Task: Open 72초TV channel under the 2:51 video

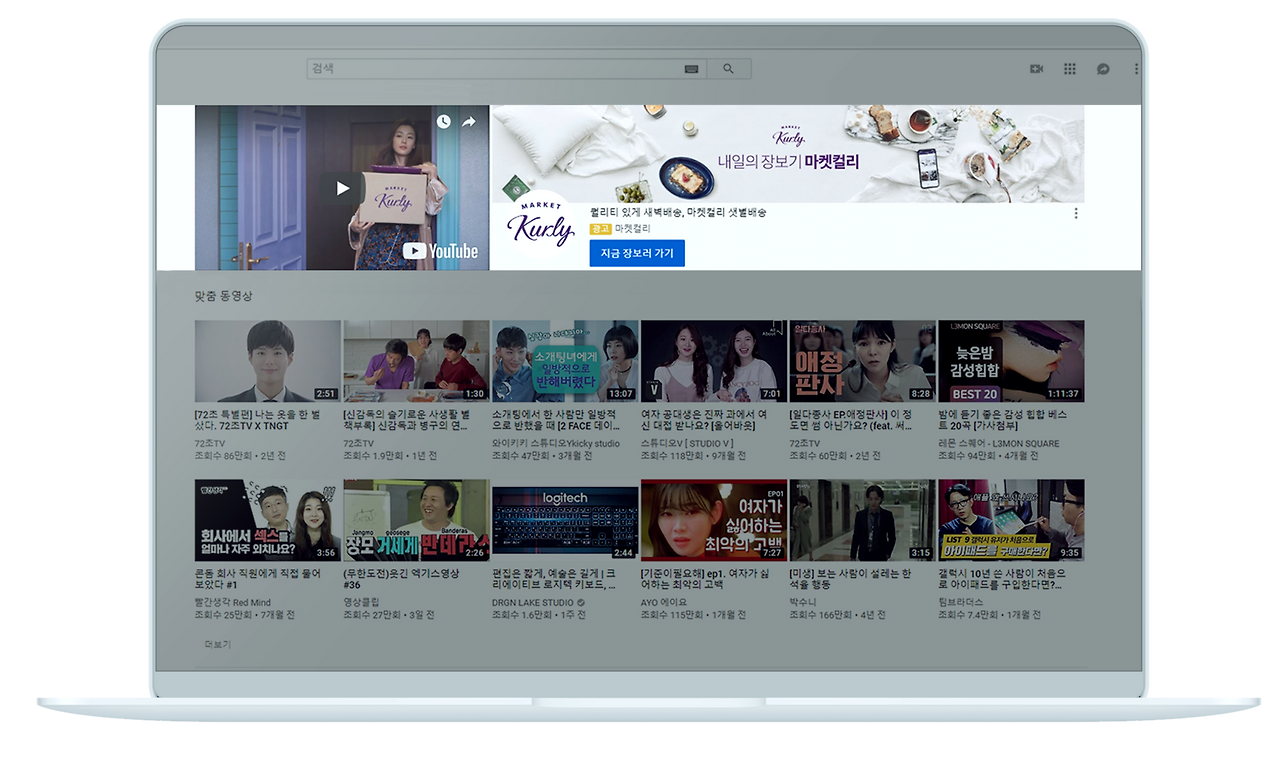Action: click(x=212, y=443)
